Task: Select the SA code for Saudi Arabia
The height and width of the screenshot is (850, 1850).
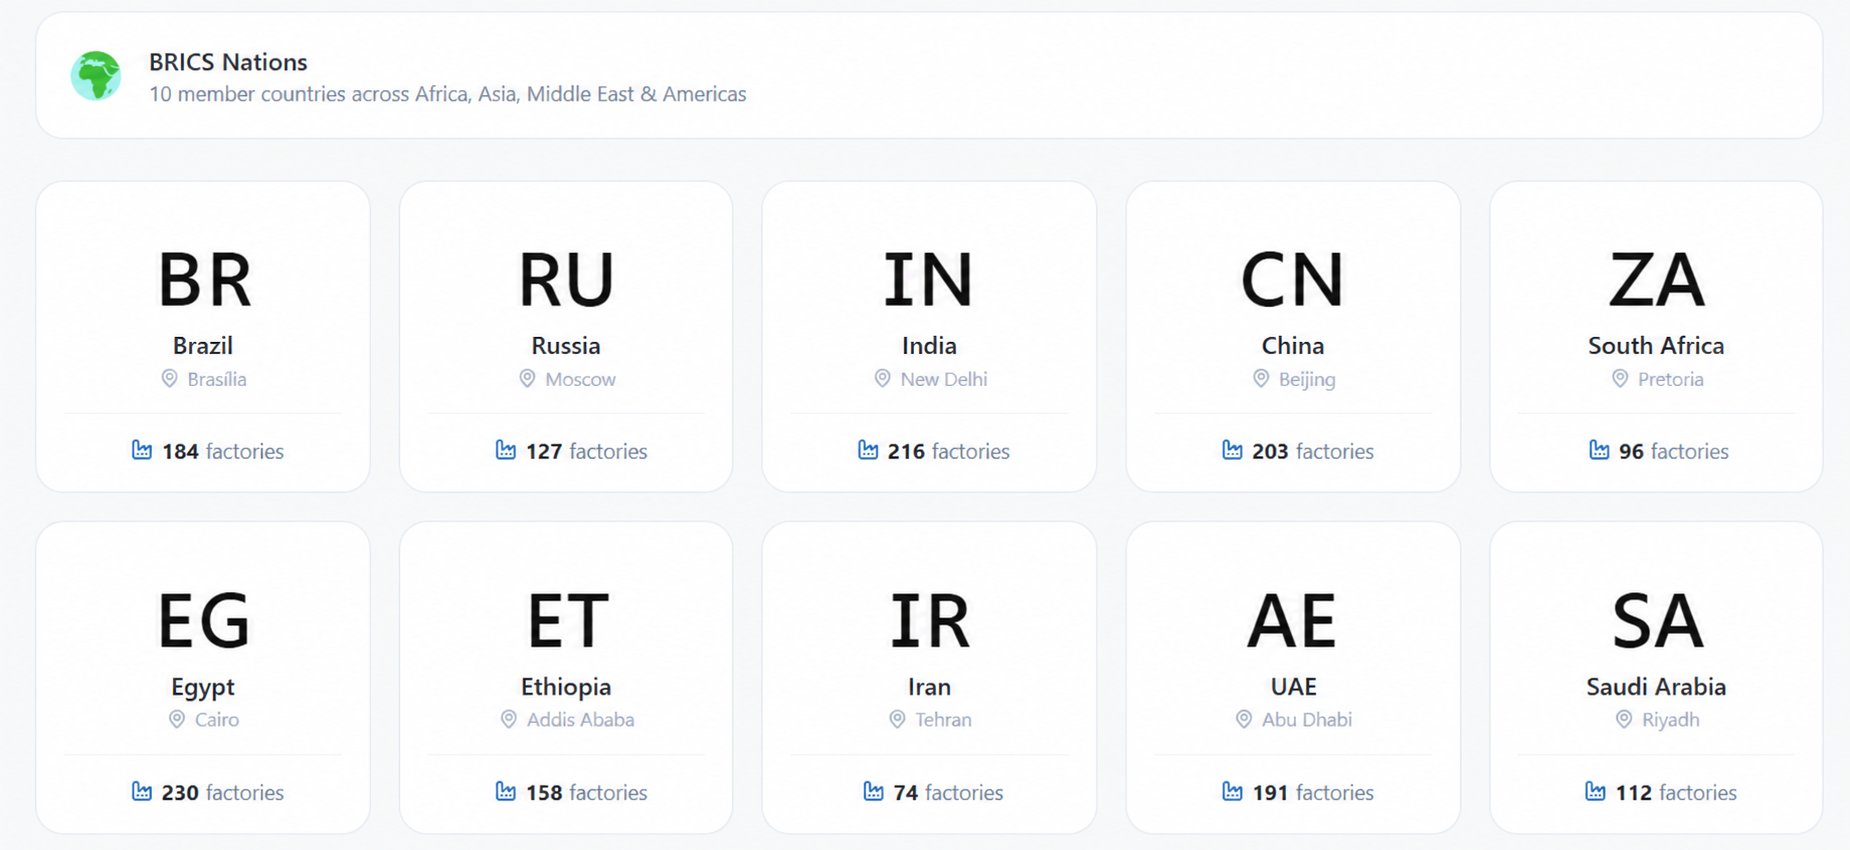Action: coord(1657,621)
